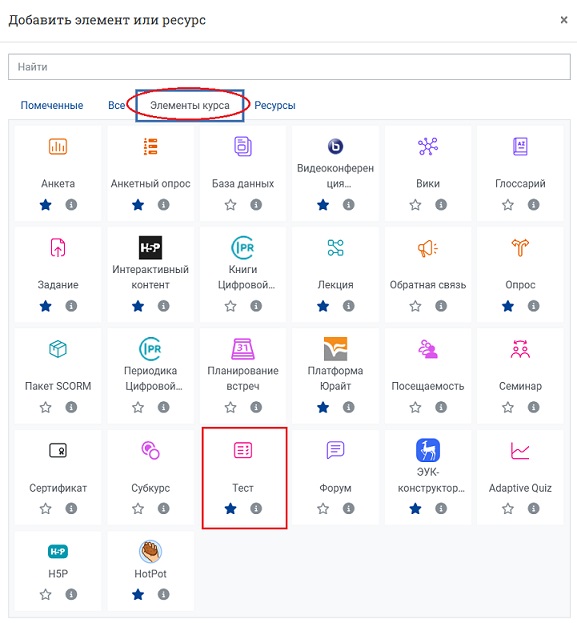Add the Интерактивный контент H5P activity
The height and width of the screenshot is (623, 577).
150,248
